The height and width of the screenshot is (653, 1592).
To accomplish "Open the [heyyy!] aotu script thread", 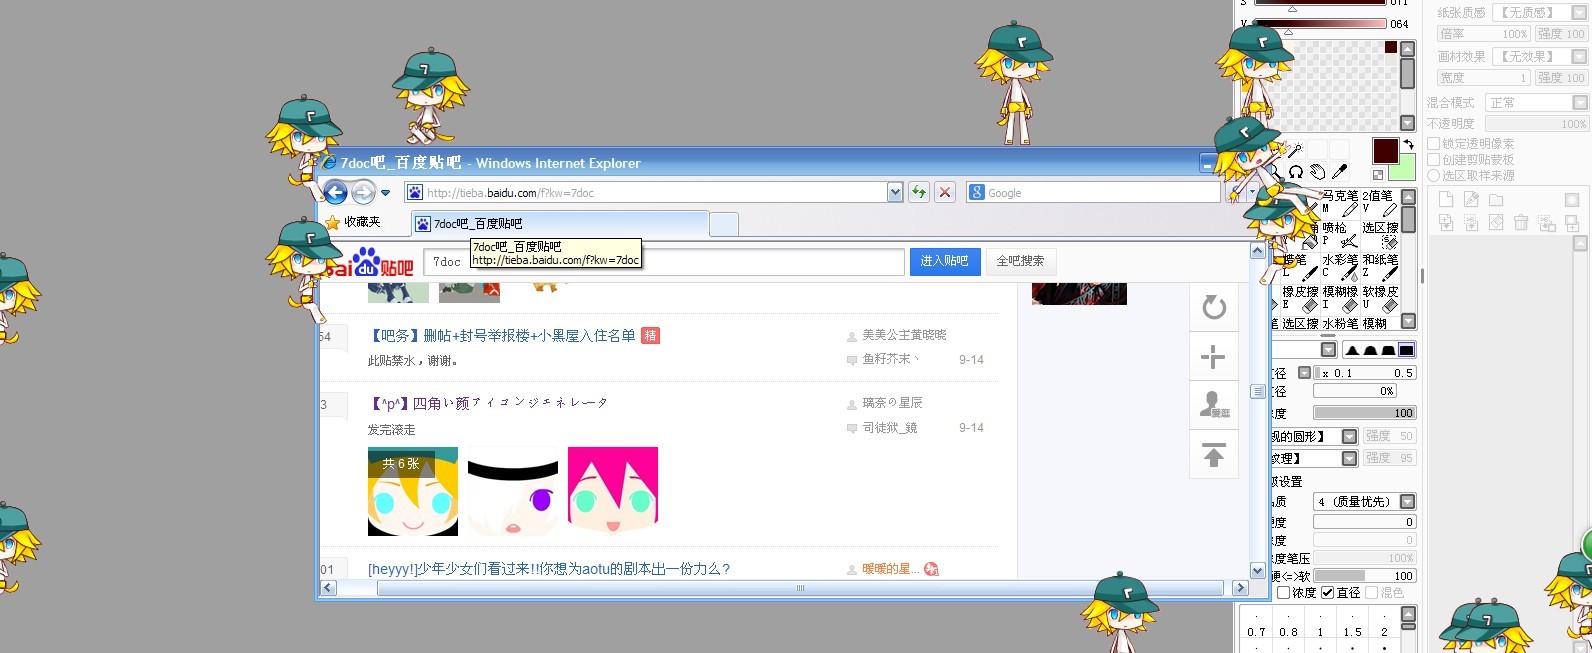I will (x=549, y=569).
